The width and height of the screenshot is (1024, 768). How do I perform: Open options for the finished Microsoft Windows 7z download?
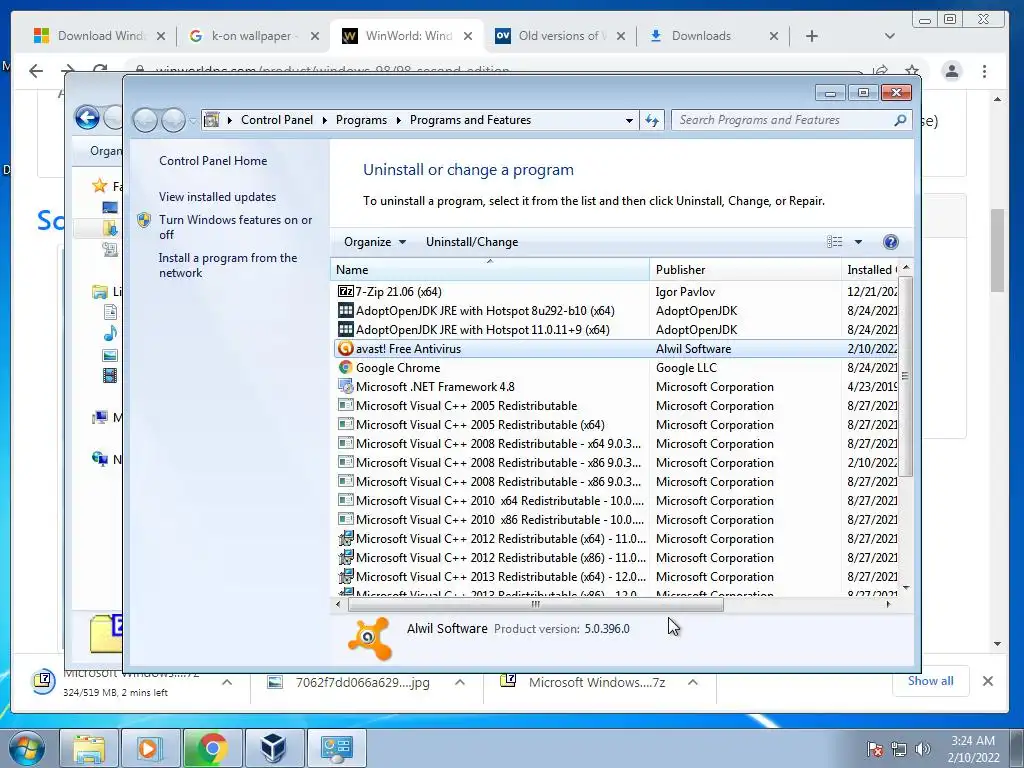tap(693, 682)
